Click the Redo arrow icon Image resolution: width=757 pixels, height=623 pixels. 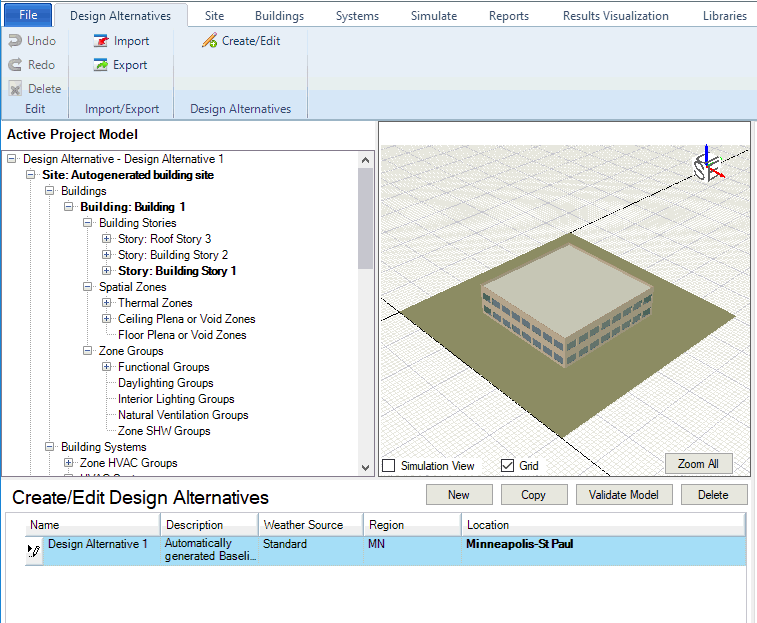coord(15,65)
